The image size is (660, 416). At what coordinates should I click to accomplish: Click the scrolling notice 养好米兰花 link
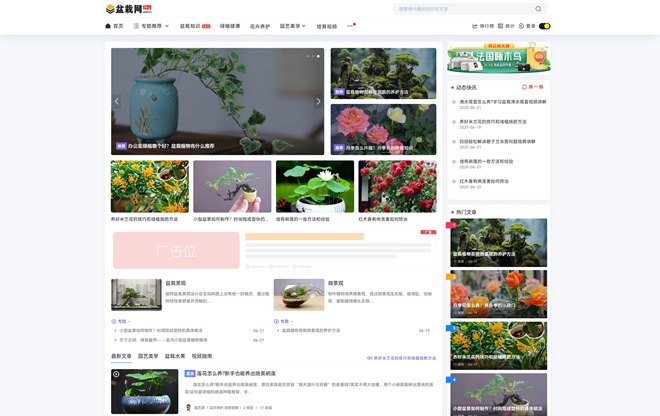405,358
